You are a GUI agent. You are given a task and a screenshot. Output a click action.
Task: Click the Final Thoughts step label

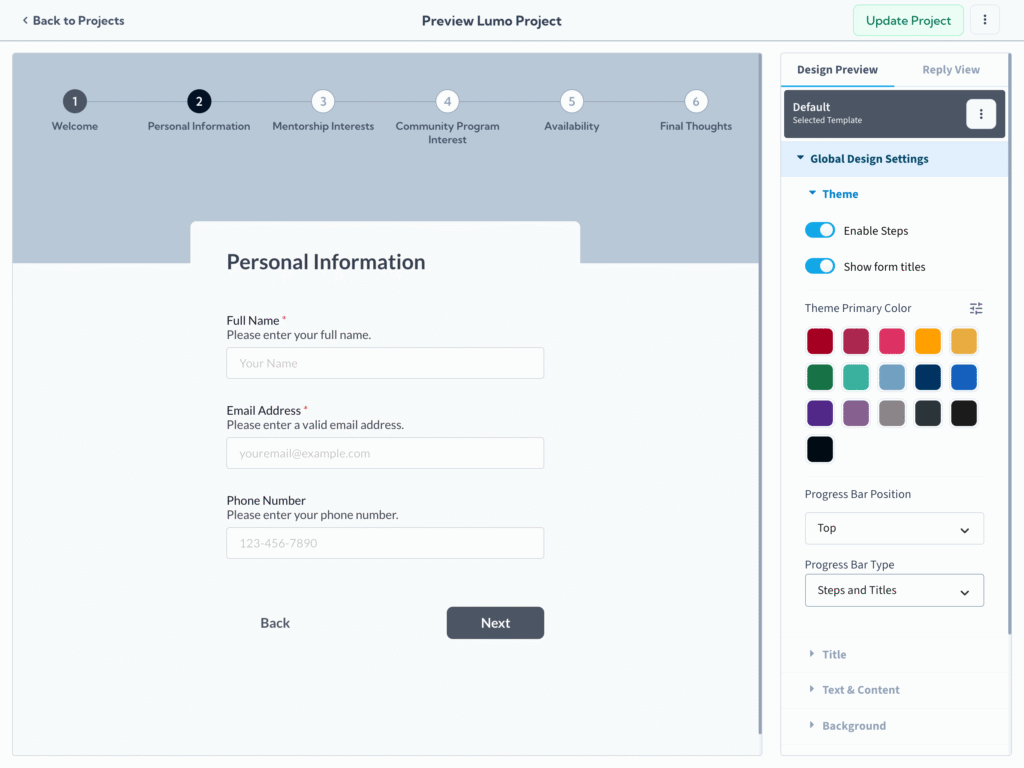coord(696,126)
